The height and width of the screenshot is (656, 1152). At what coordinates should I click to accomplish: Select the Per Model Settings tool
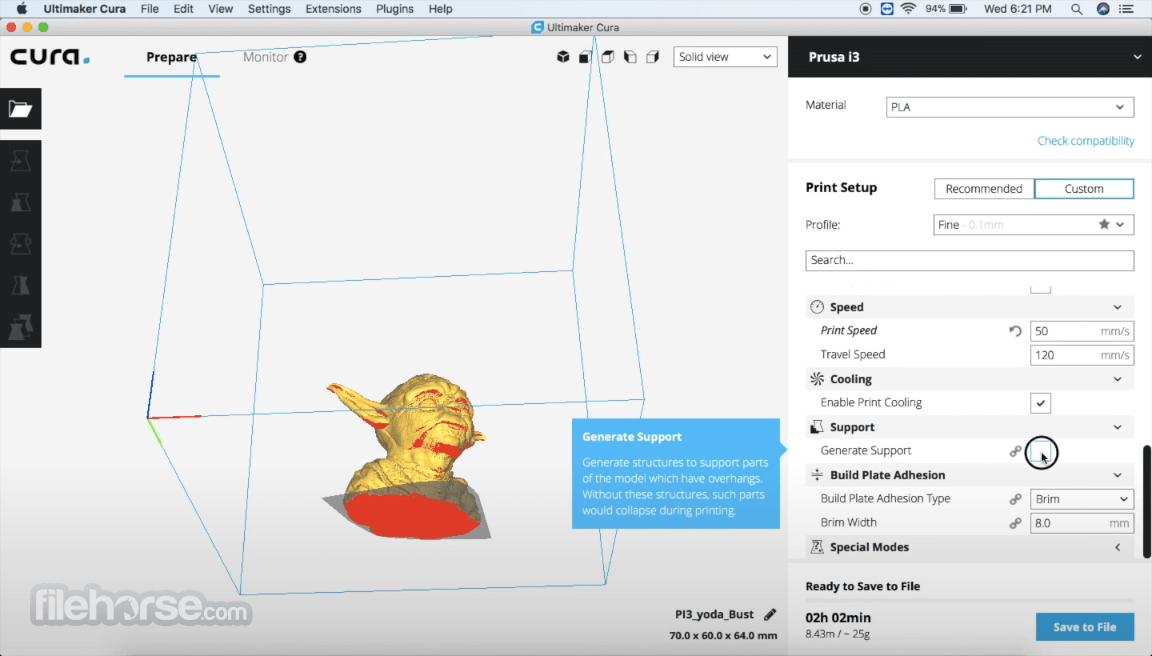pos(21,327)
